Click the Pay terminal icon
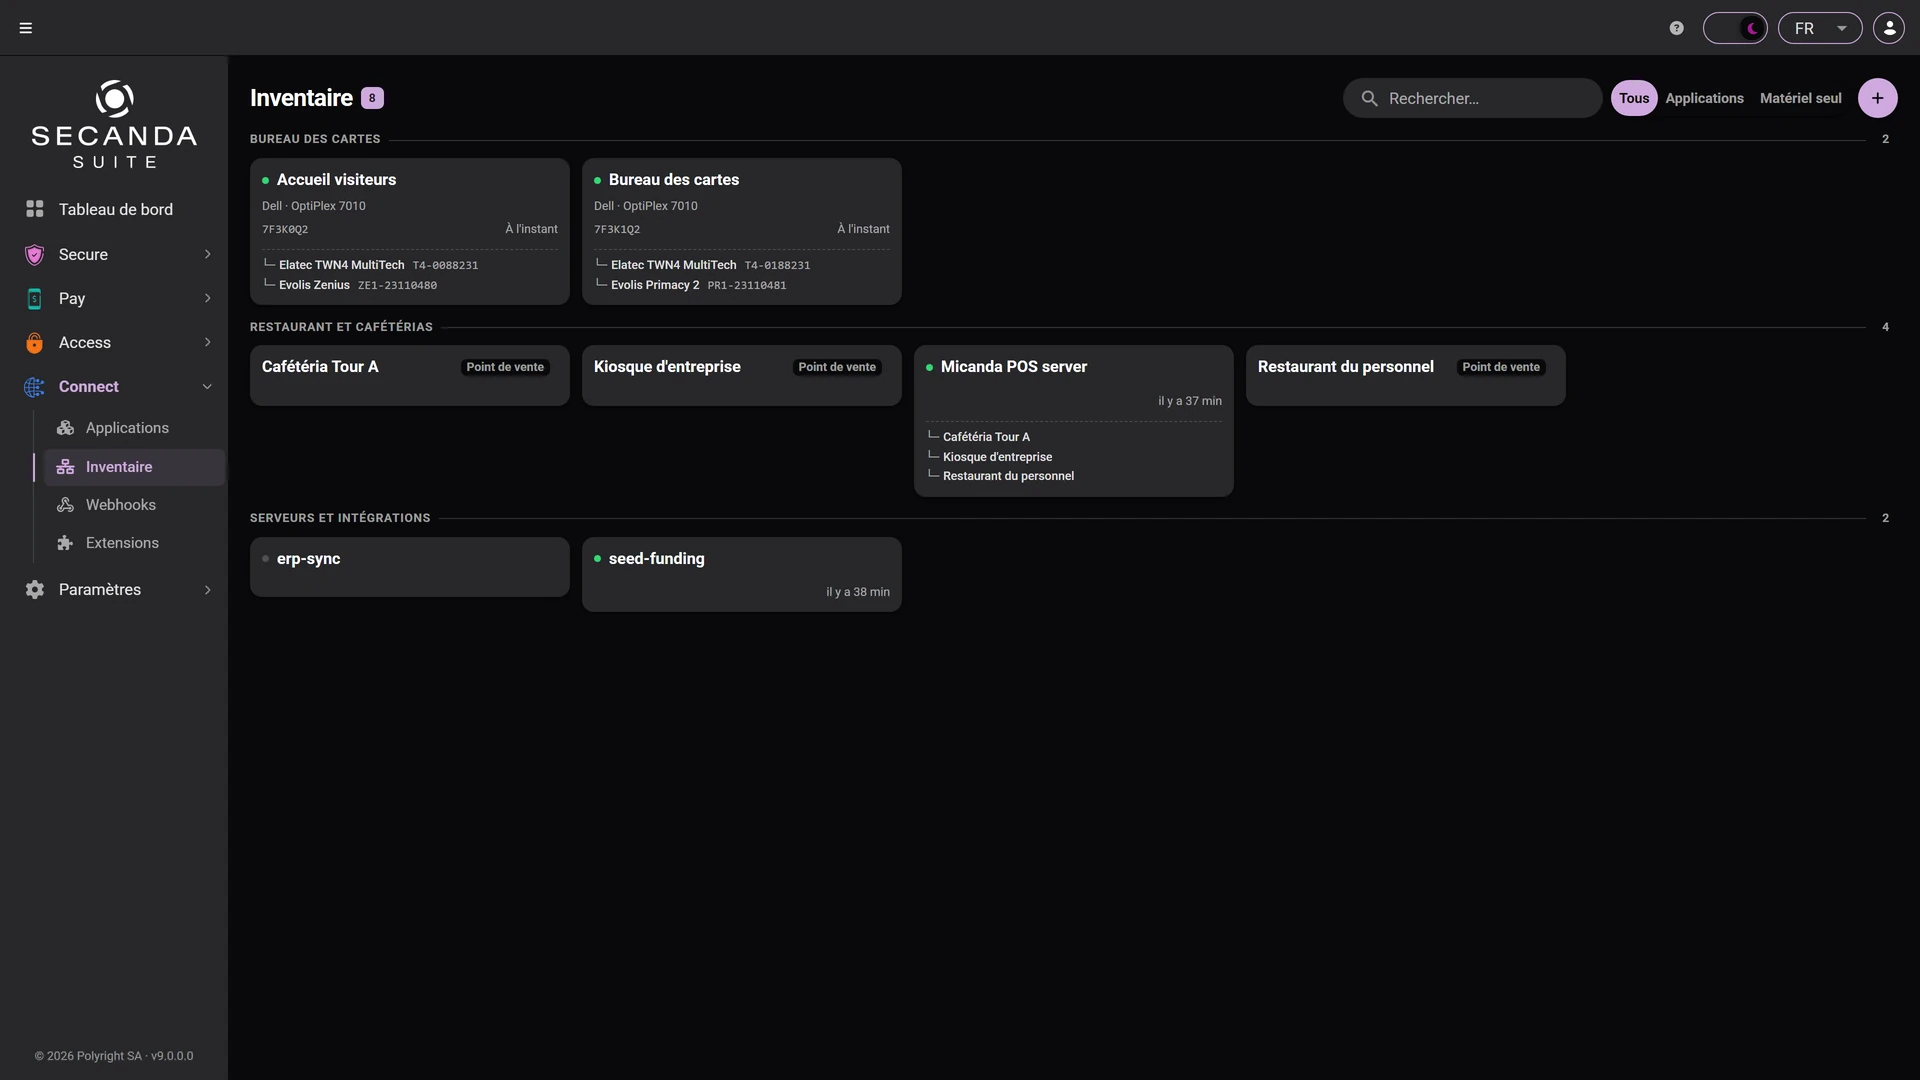 pyautogui.click(x=35, y=298)
